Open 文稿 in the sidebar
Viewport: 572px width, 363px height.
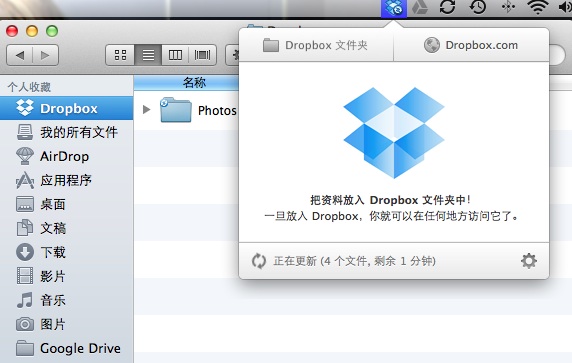pyautogui.click(x=66, y=228)
